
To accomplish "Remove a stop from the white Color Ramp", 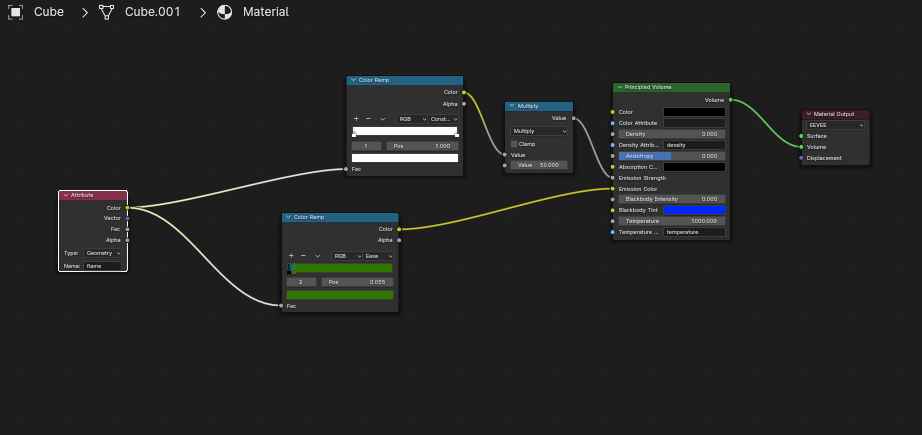I will click(368, 119).
